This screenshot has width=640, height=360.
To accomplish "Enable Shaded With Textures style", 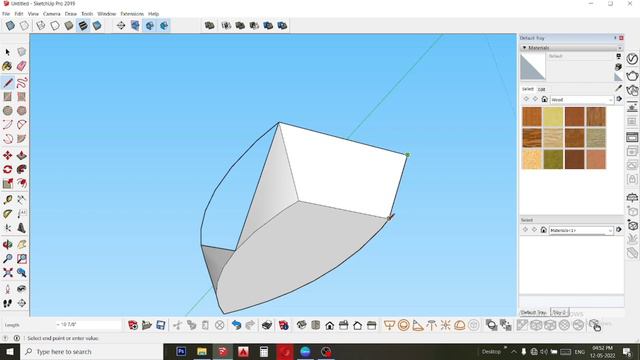I will pos(83,26).
